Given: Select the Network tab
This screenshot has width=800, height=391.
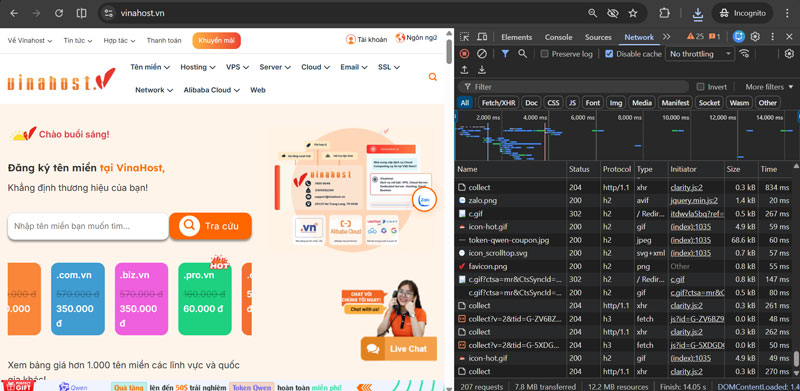Looking at the screenshot, I should [x=639, y=37].
